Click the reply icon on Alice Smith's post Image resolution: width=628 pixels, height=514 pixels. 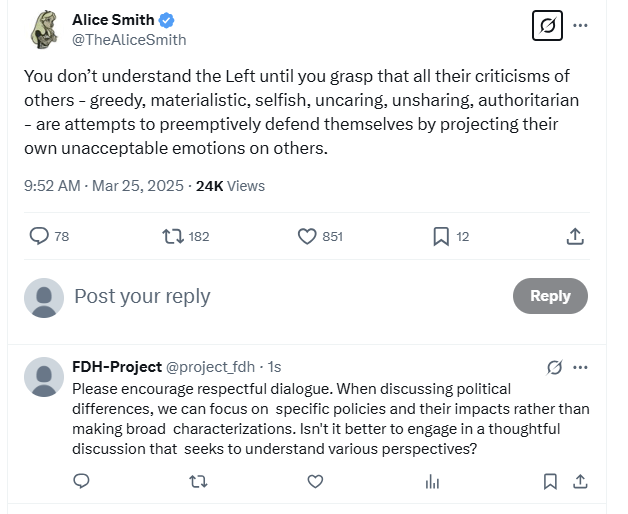click(40, 237)
